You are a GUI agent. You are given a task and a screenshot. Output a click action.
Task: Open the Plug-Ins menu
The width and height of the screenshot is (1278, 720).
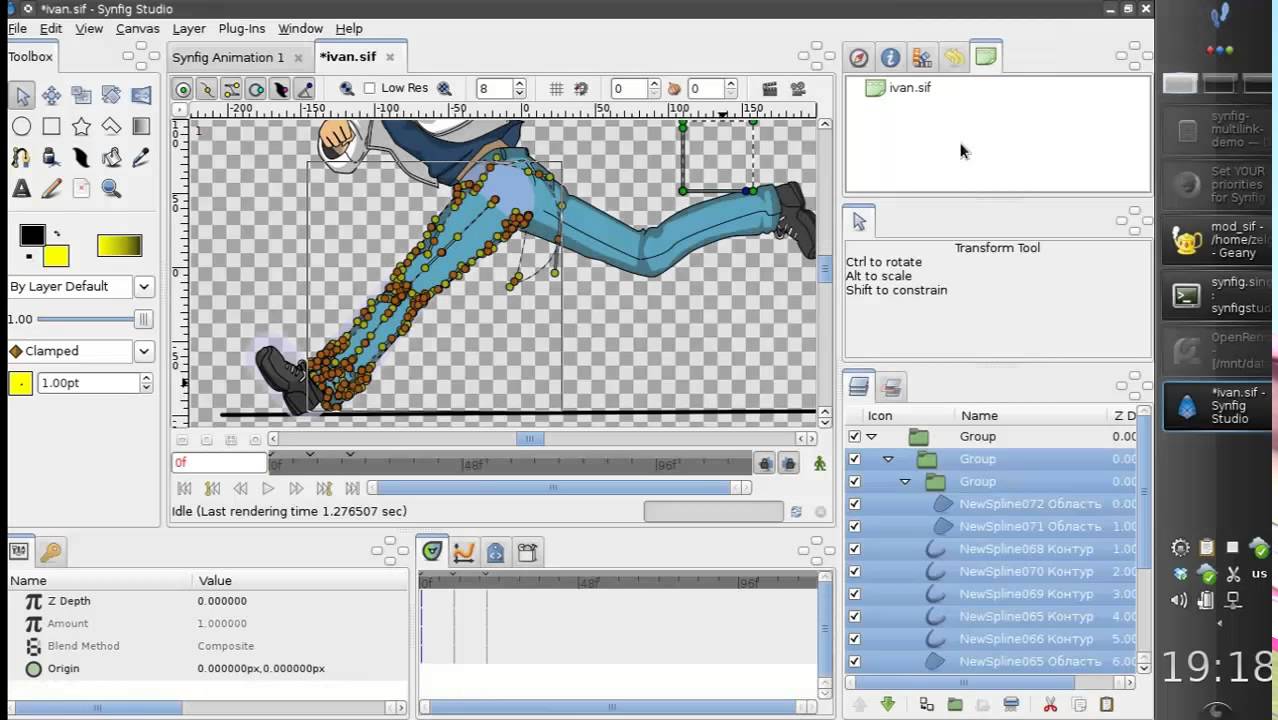tap(242, 29)
